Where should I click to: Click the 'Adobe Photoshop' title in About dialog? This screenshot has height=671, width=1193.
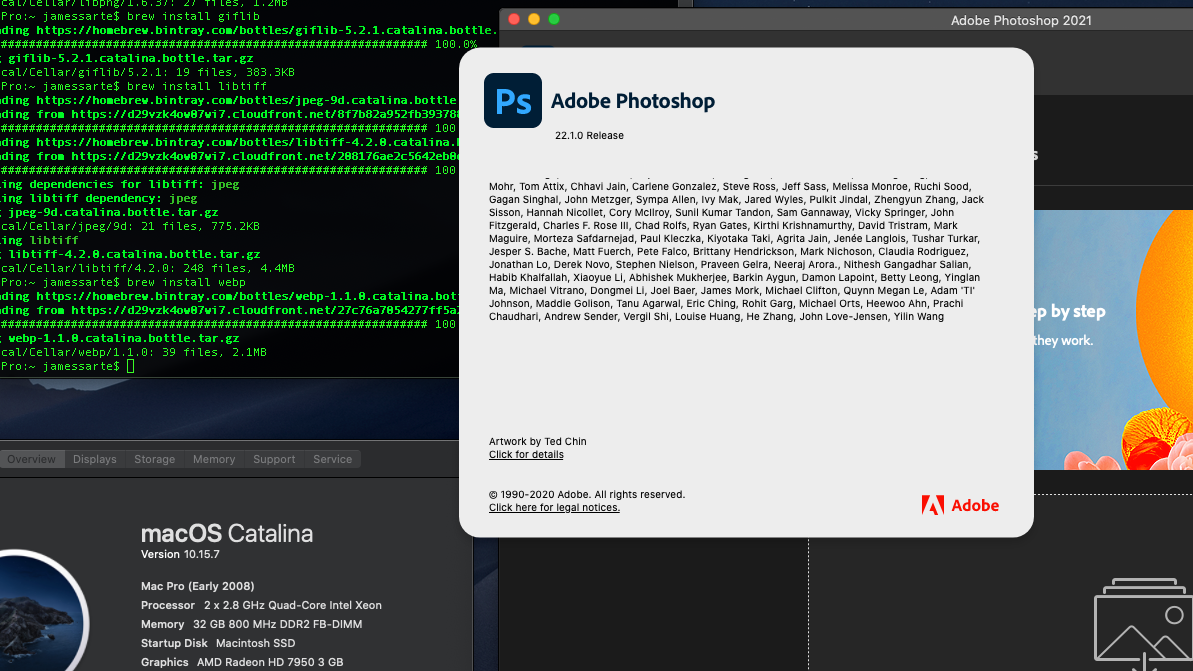tap(632, 101)
